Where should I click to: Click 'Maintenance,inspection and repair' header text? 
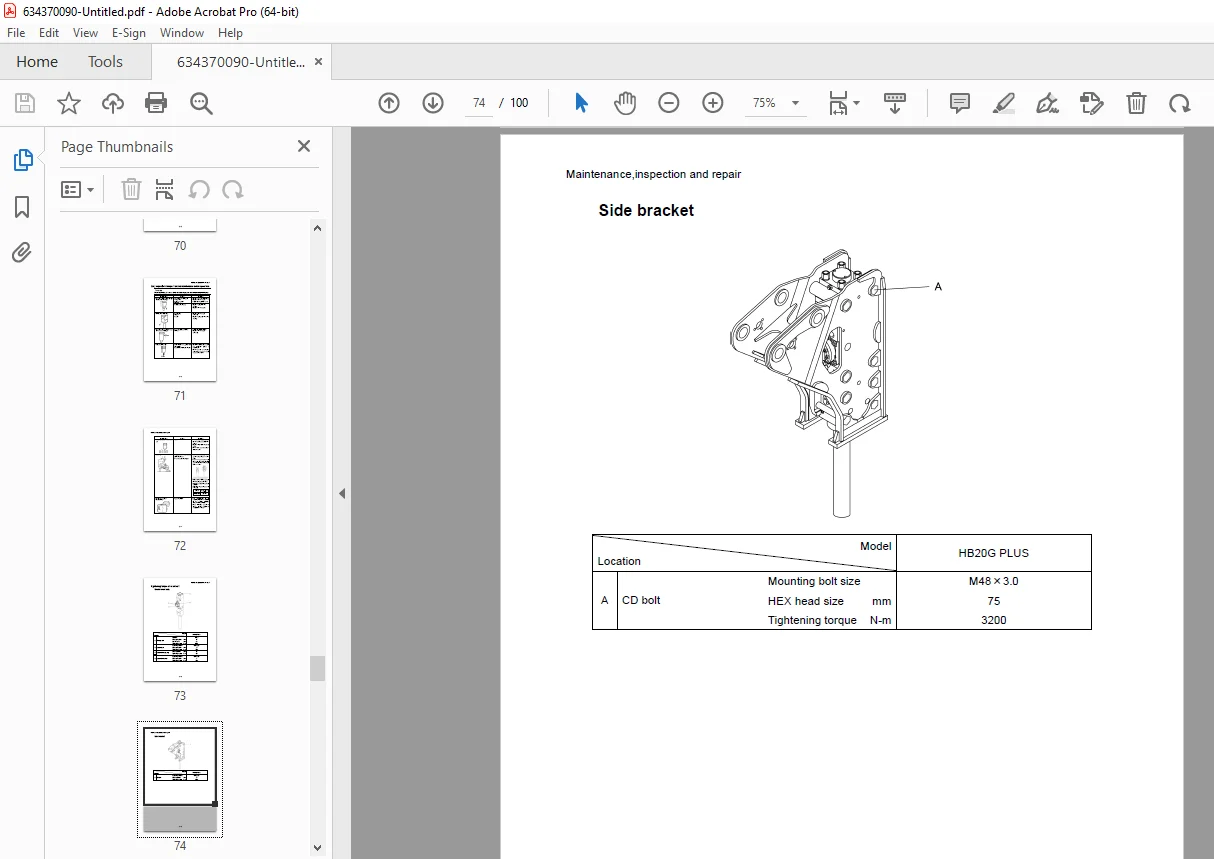pyautogui.click(x=653, y=174)
